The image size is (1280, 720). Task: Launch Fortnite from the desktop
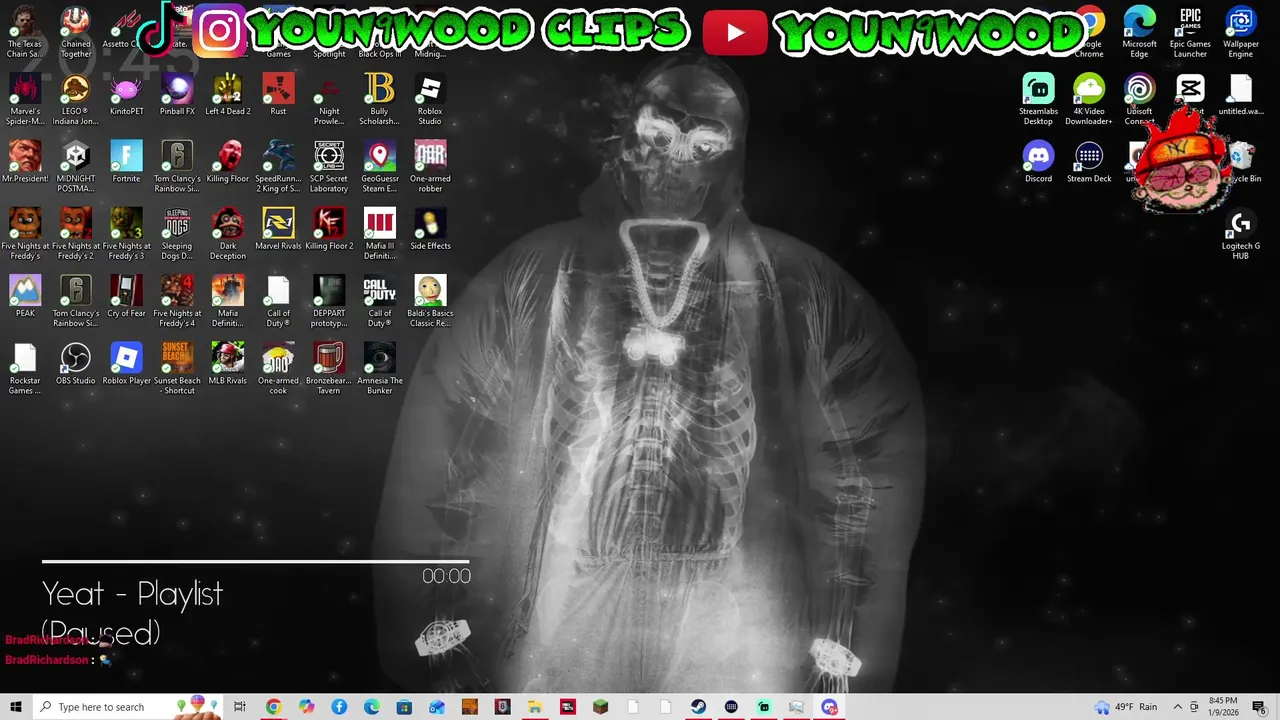point(126,163)
